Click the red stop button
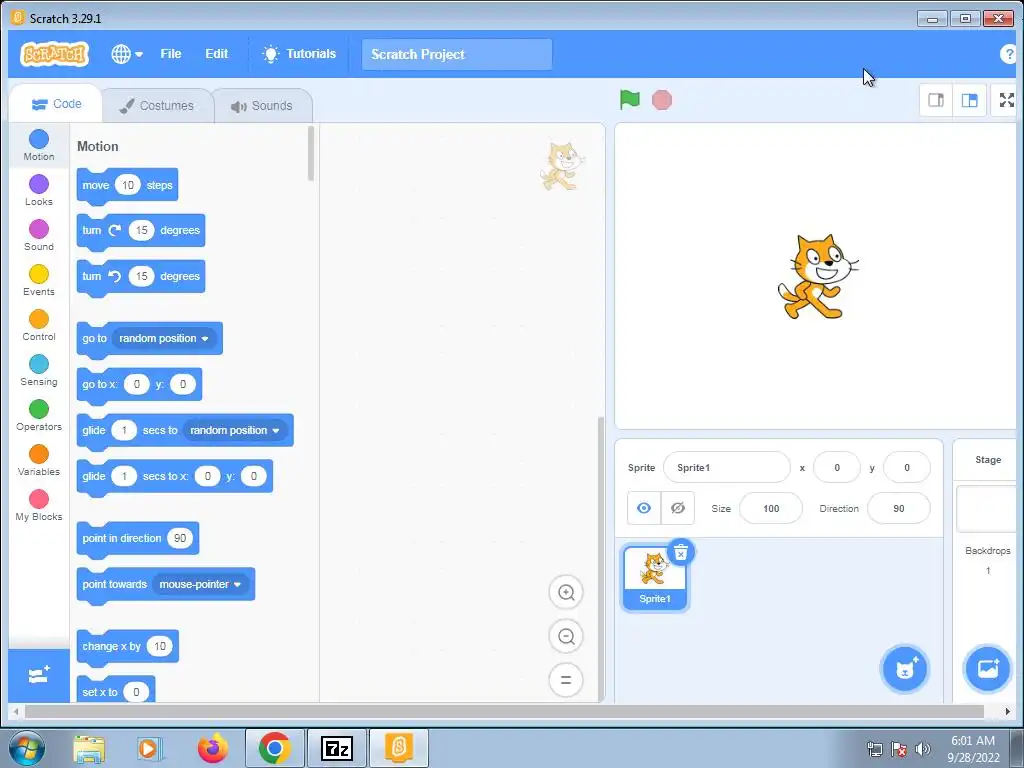1024x768 pixels. pos(662,100)
